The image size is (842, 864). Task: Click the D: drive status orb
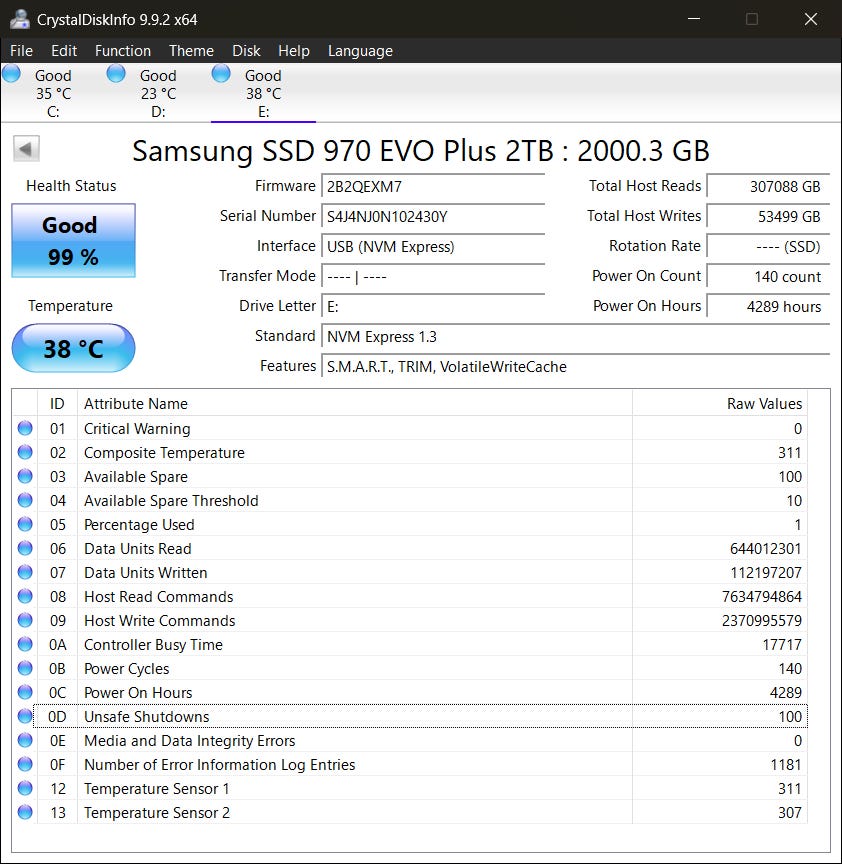(116, 73)
